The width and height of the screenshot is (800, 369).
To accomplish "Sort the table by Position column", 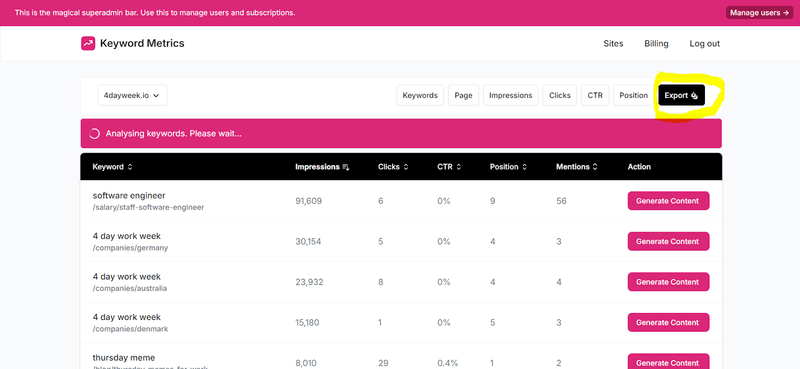I will [x=507, y=167].
